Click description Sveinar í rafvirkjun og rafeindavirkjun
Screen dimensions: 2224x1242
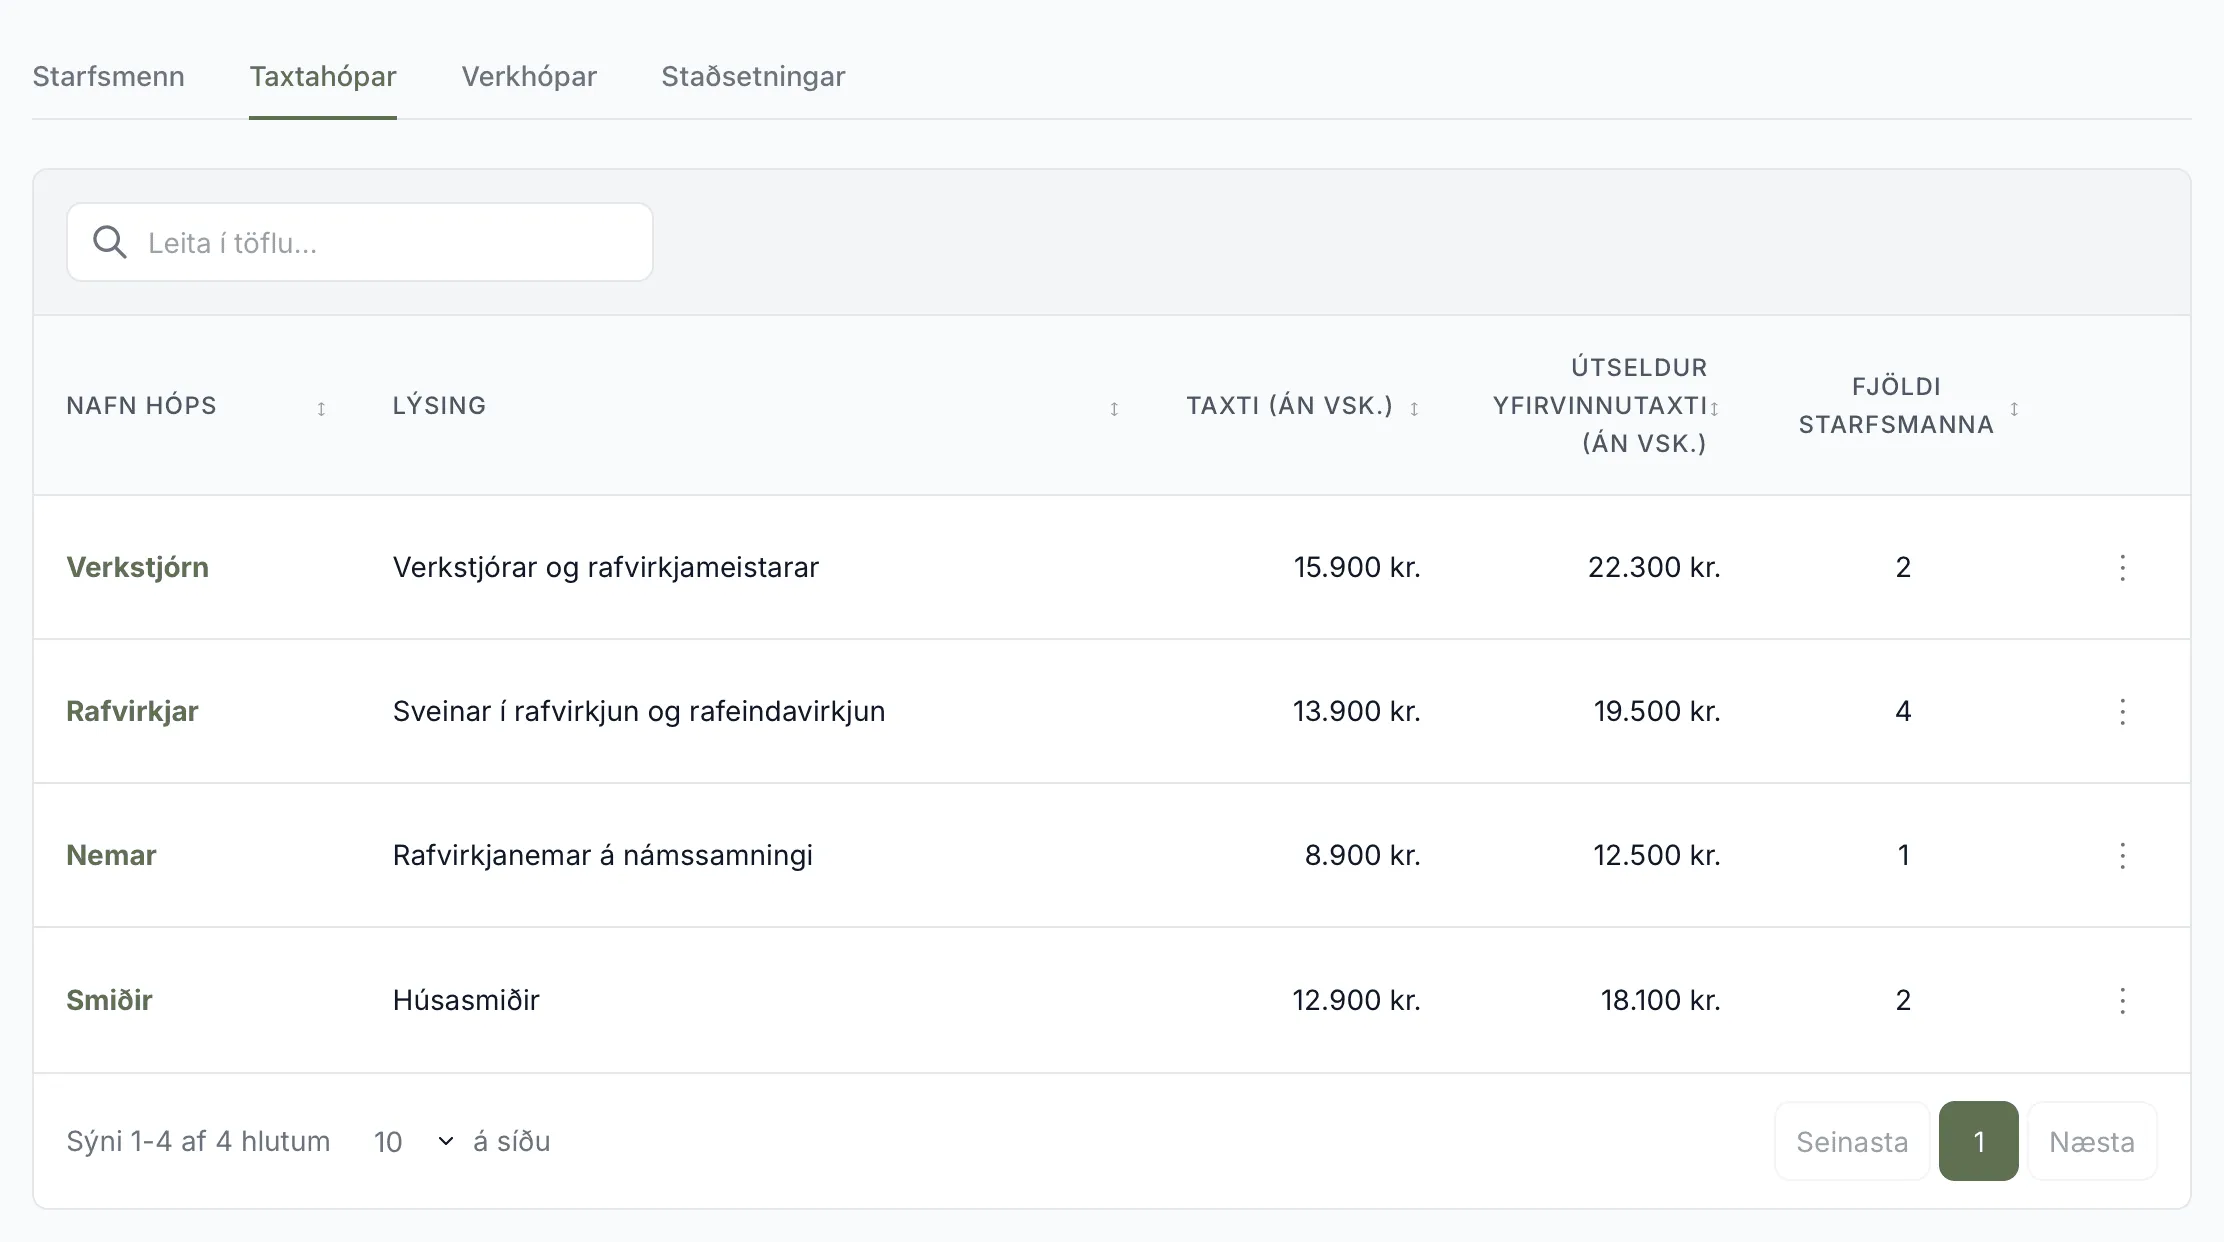pos(638,711)
